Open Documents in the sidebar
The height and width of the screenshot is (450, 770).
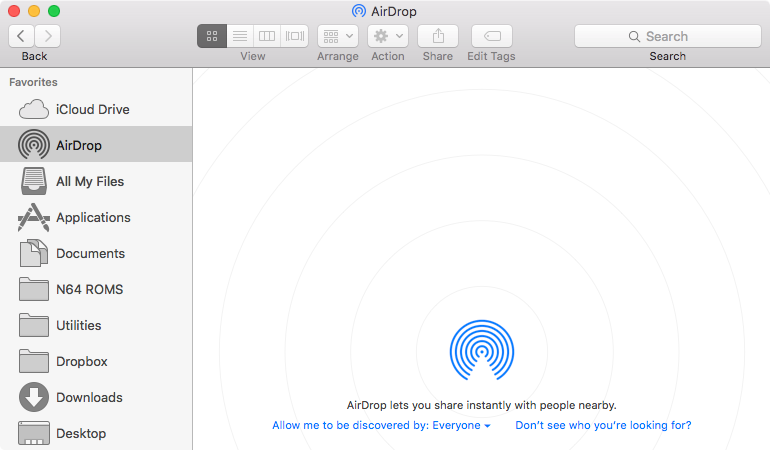click(96, 253)
